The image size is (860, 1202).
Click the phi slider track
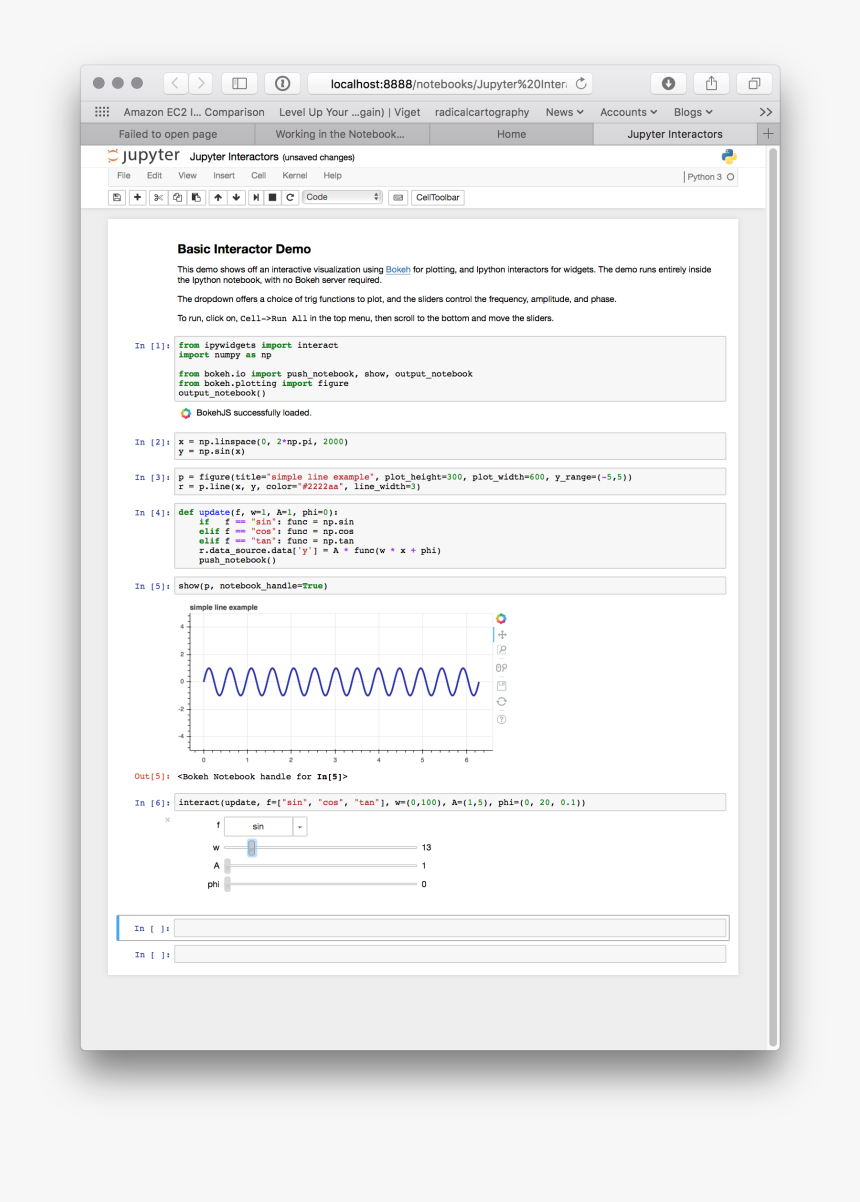click(320, 884)
